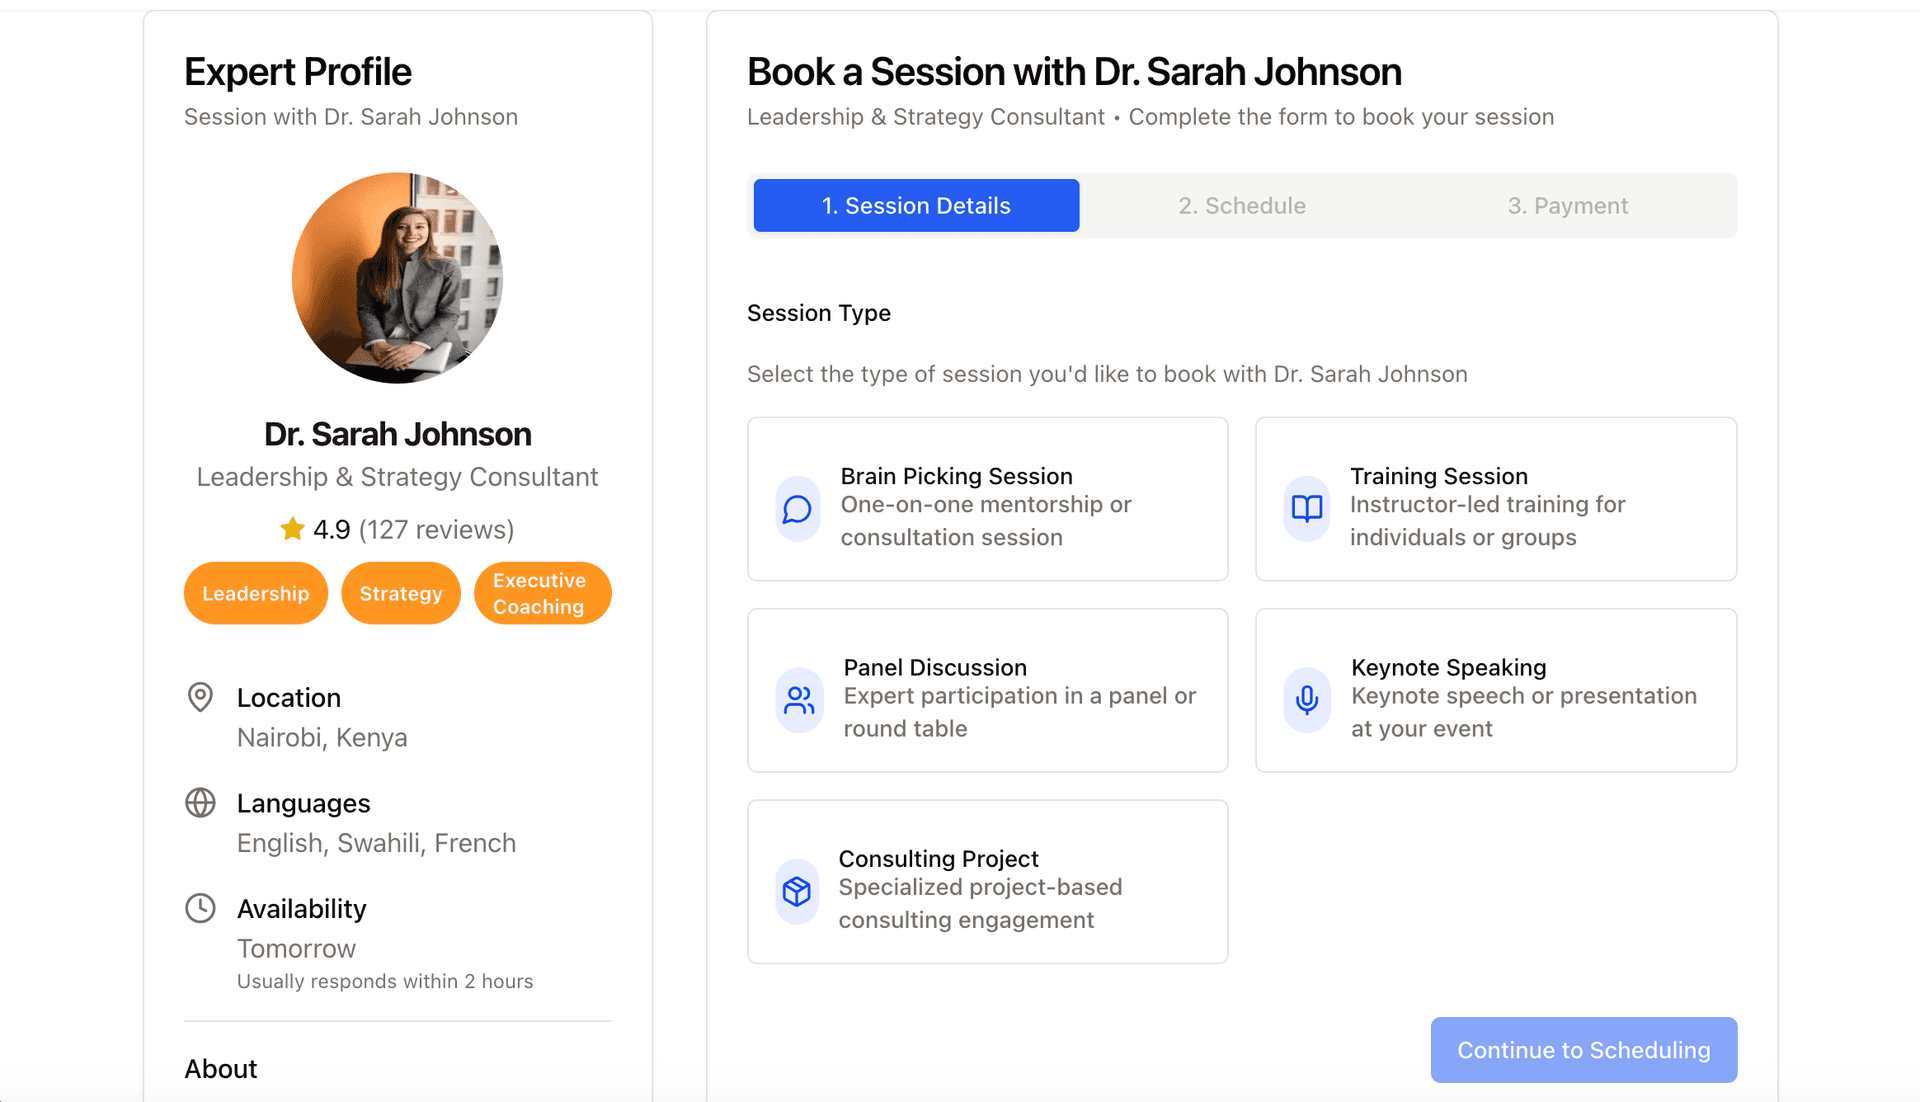Click the Session Type label
This screenshot has width=1920, height=1102.
click(x=819, y=313)
